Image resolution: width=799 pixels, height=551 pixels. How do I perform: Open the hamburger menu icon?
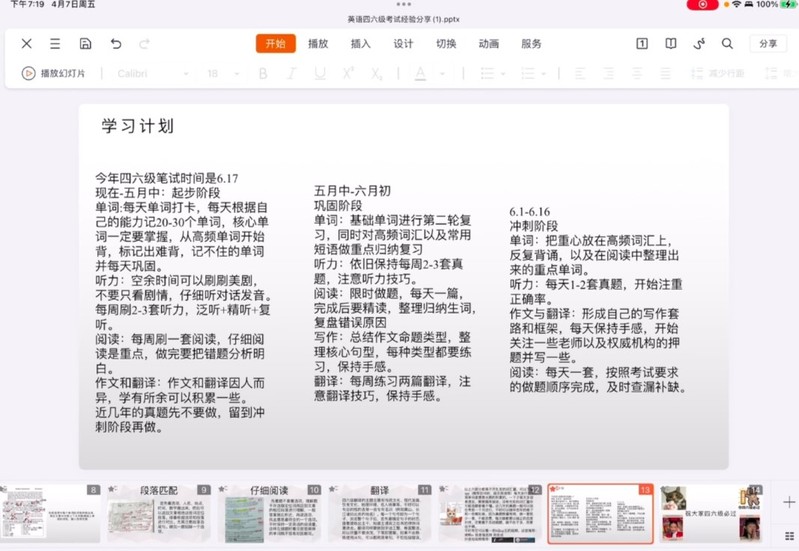pos(55,44)
